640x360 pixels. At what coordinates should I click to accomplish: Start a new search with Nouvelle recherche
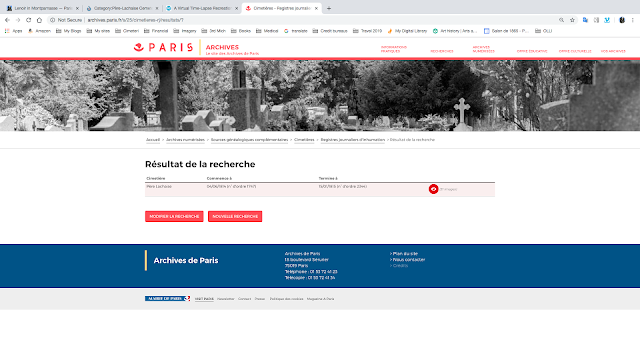click(235, 216)
